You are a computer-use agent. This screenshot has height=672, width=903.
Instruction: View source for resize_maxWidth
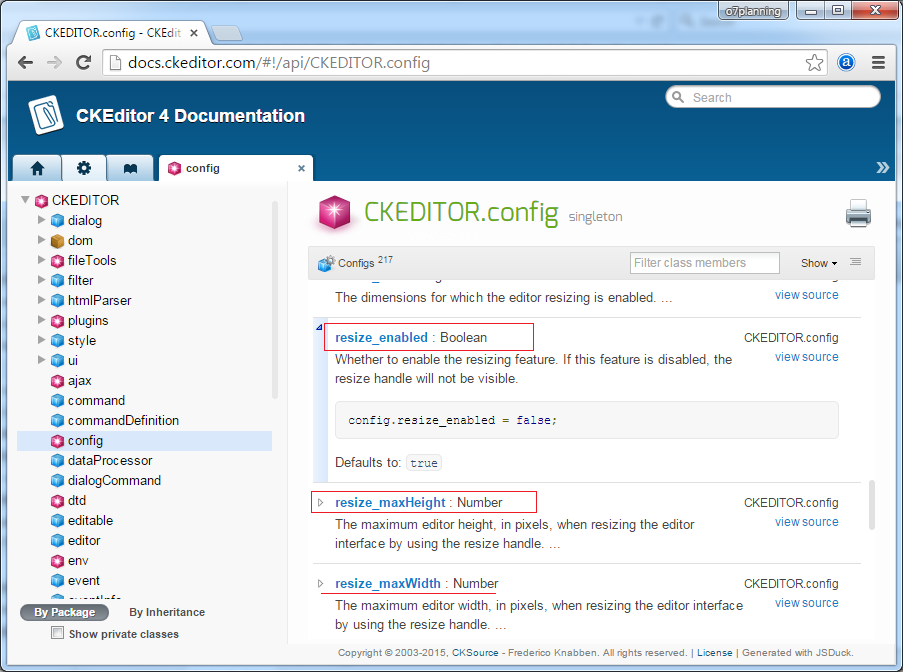pyautogui.click(x=806, y=603)
